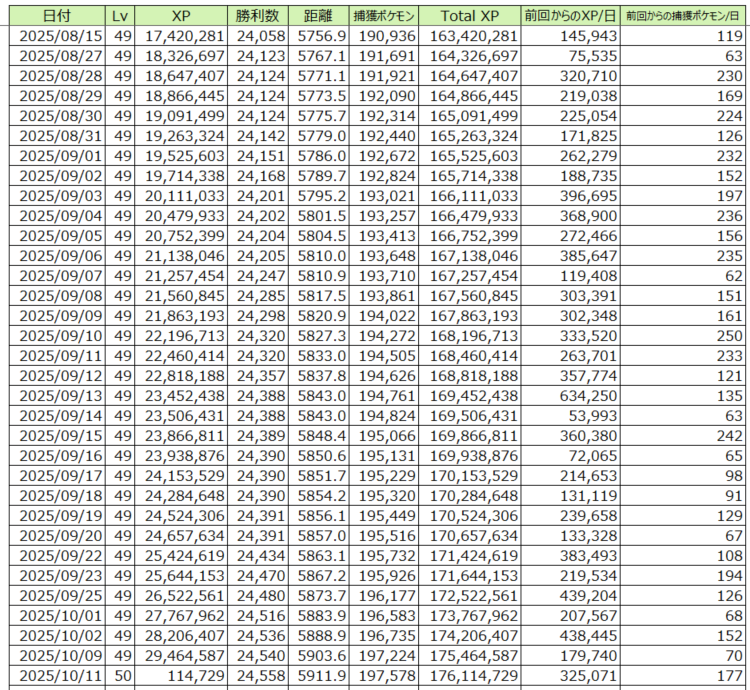750x690 pixels.
Task: Click the Lv cell showing 50
Action: (x=122, y=678)
